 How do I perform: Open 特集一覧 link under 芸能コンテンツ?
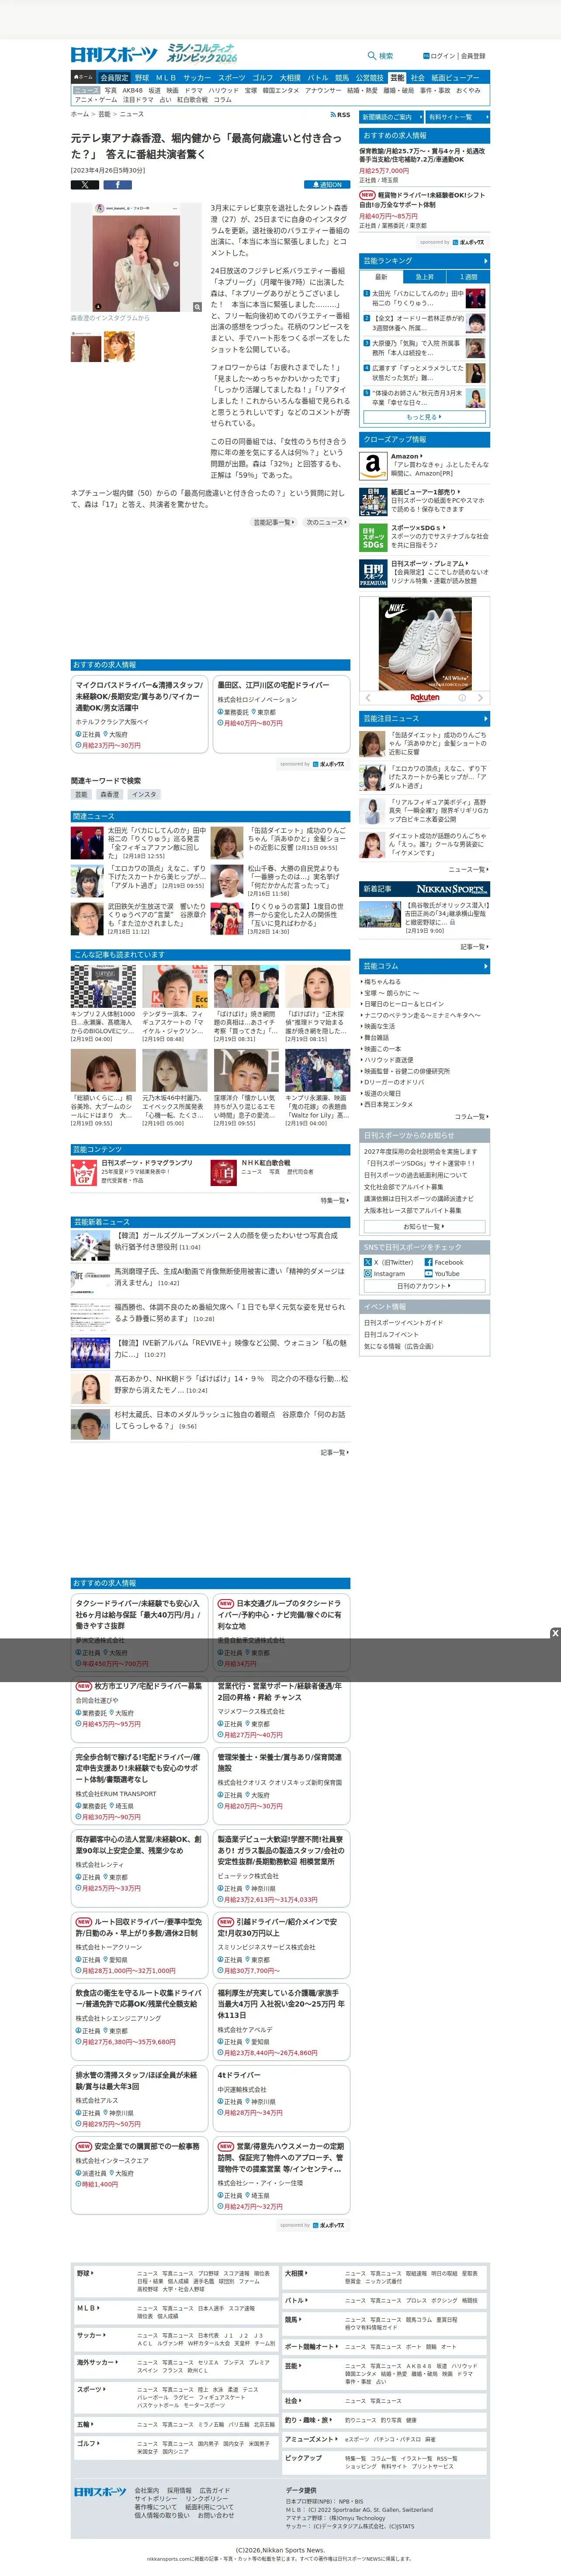[x=335, y=1200]
